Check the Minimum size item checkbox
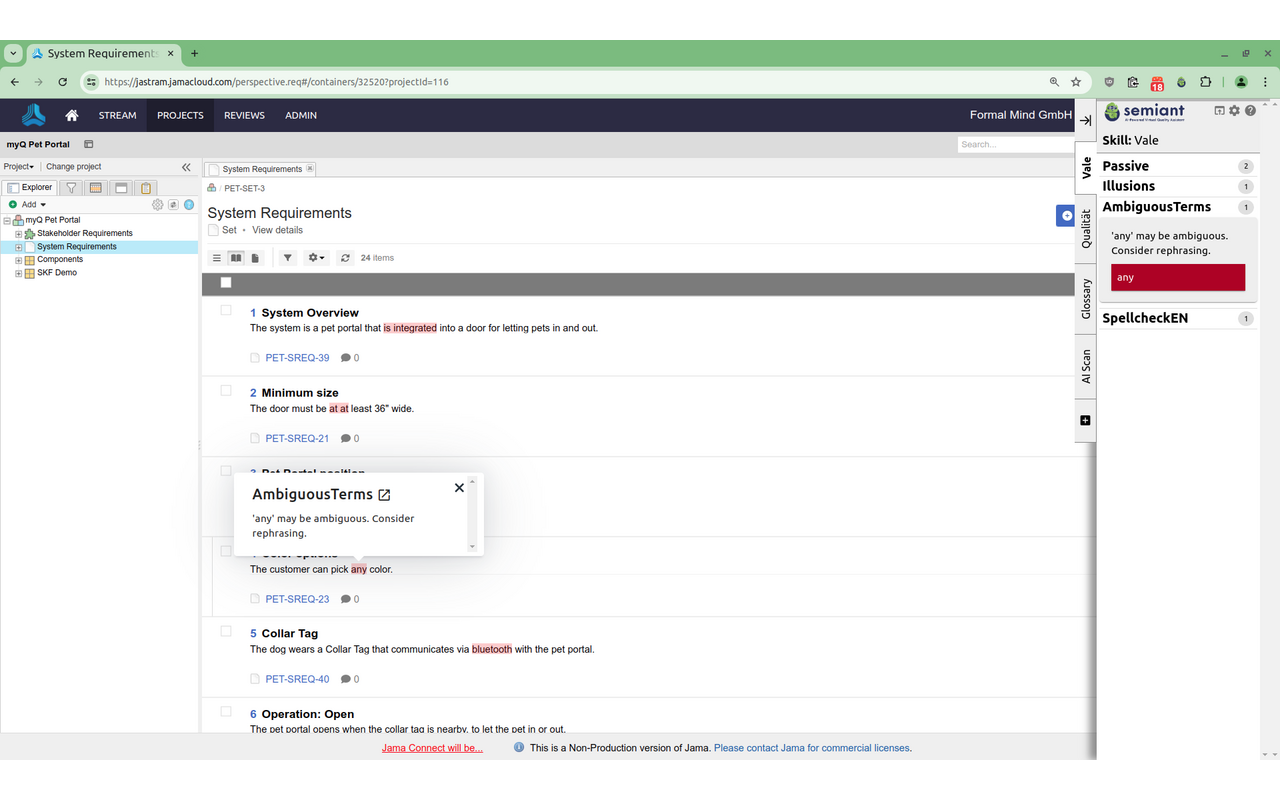This screenshot has width=1280, height=800. coord(226,390)
